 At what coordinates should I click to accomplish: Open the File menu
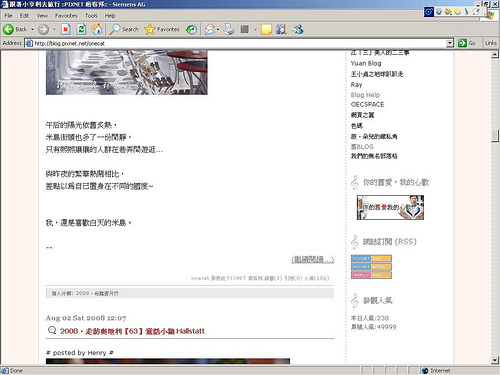8,16
